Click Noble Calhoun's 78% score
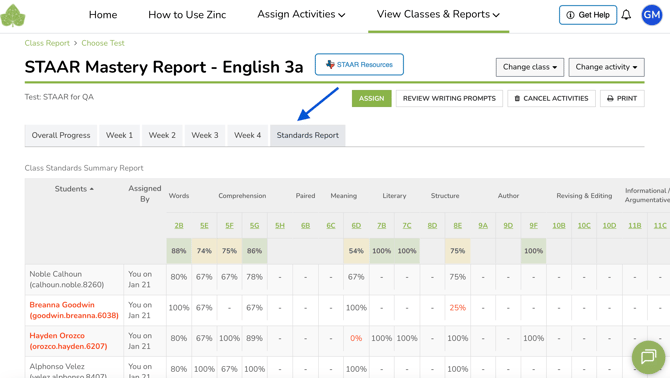The image size is (670, 378). (255, 277)
